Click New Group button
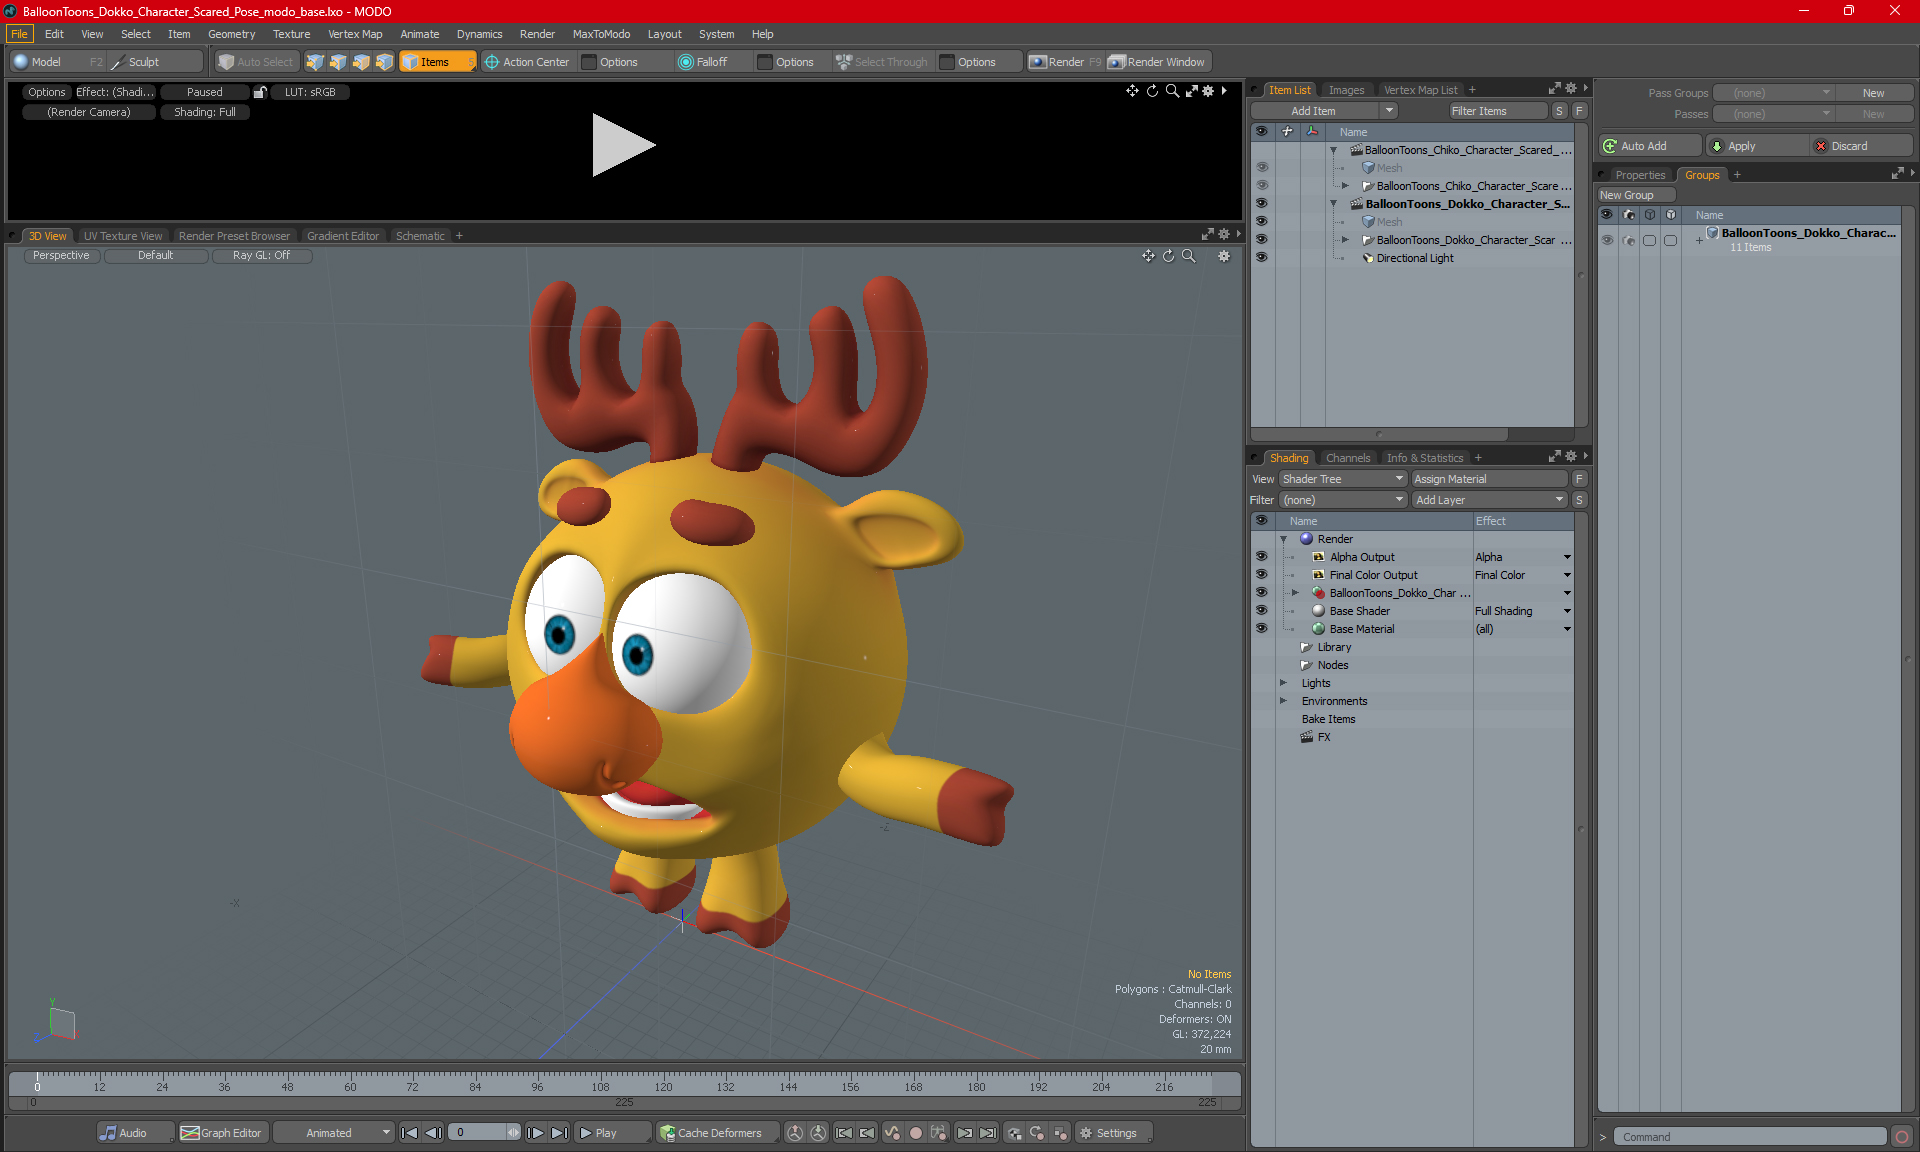 1636,195
